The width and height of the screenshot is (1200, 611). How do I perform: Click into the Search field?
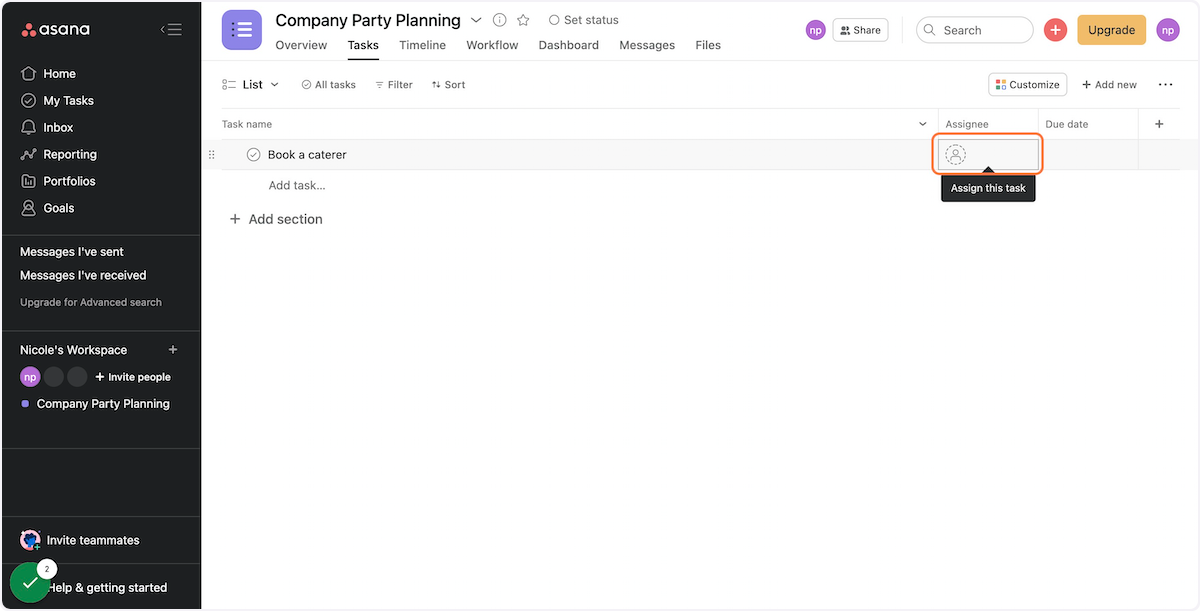click(x=974, y=30)
